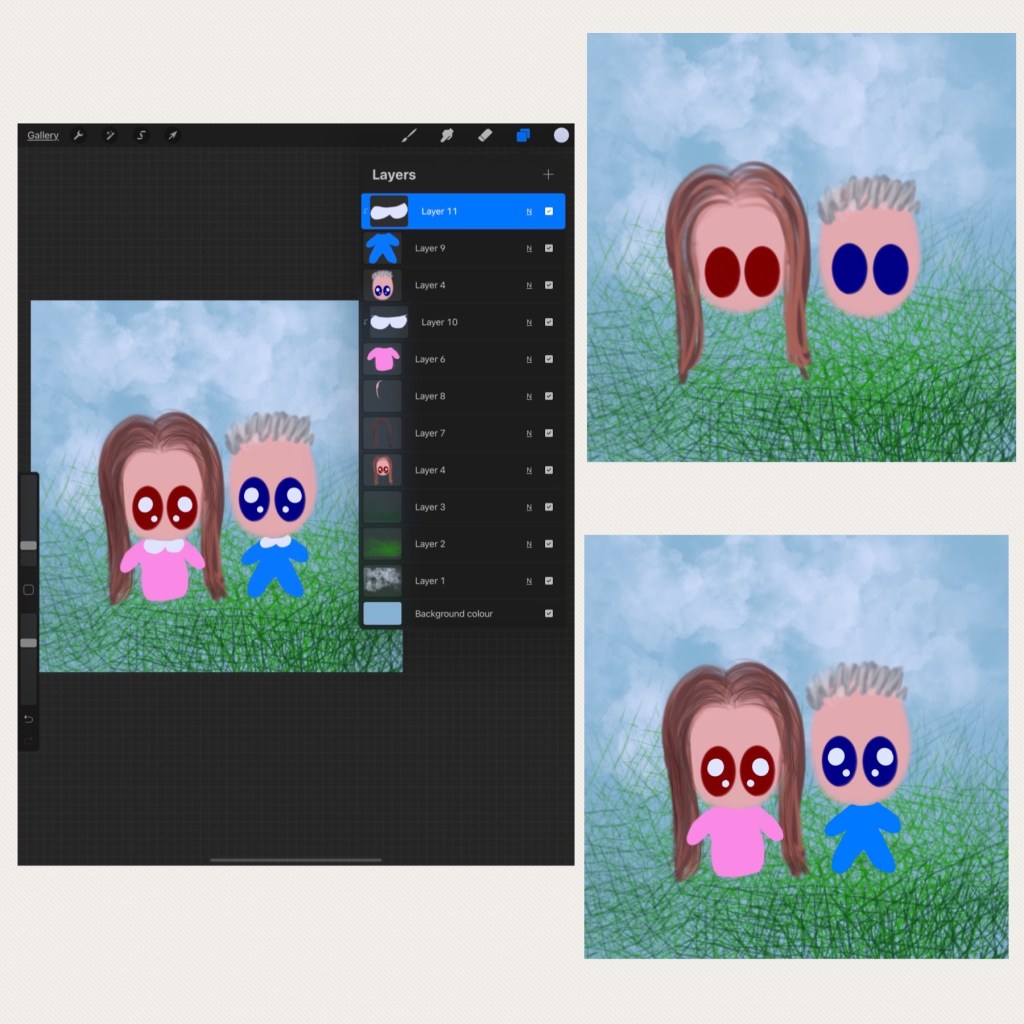Open the active colour circle in the top bar

(x=561, y=135)
